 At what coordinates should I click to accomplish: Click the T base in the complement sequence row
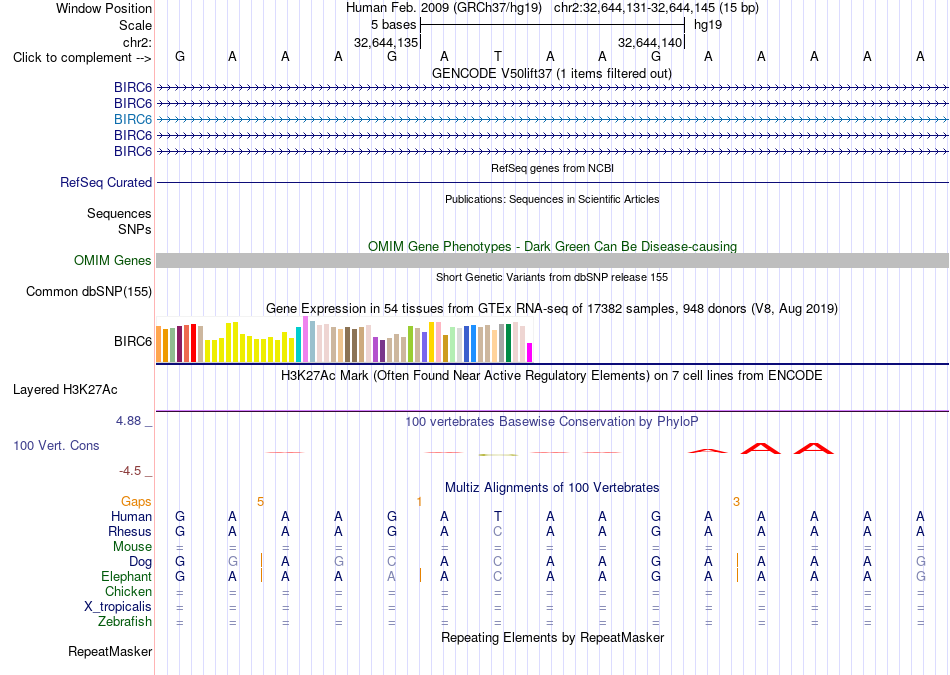(x=497, y=56)
